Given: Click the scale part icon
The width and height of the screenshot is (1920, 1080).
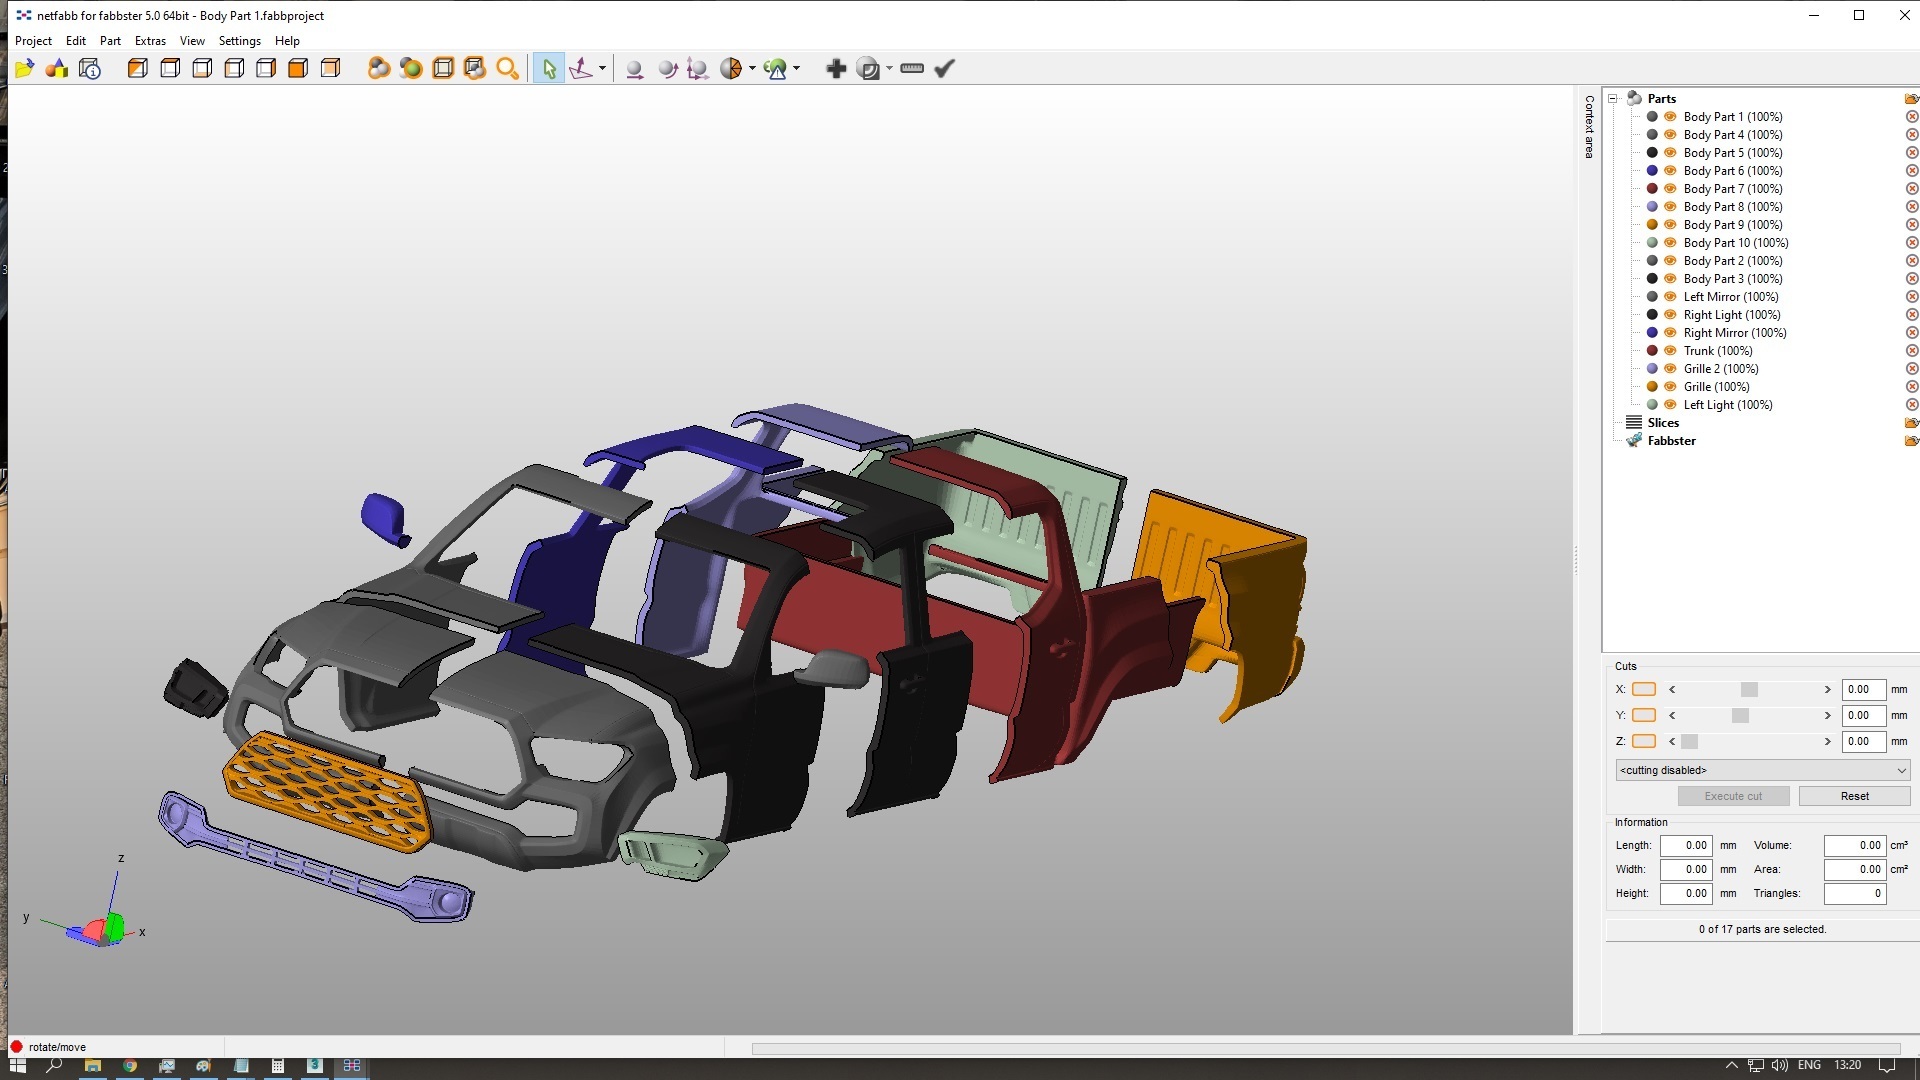Looking at the screenshot, I should click(698, 68).
